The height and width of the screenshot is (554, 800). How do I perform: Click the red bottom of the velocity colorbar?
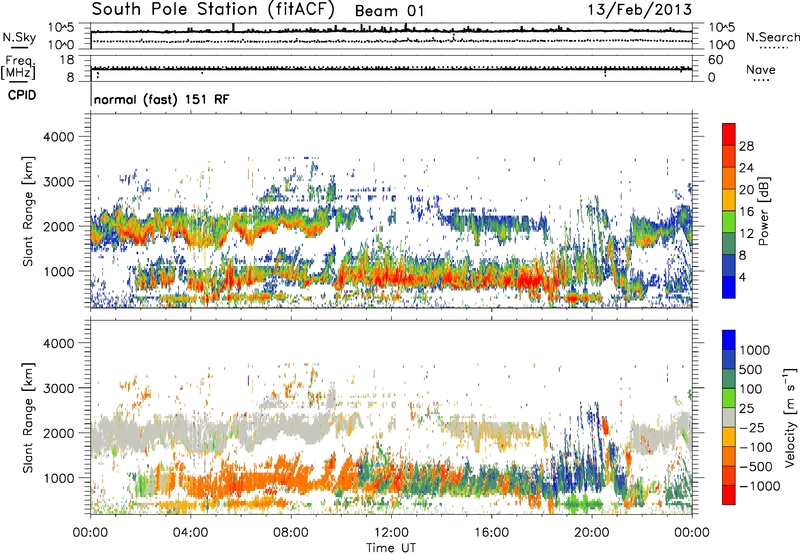coord(729,496)
